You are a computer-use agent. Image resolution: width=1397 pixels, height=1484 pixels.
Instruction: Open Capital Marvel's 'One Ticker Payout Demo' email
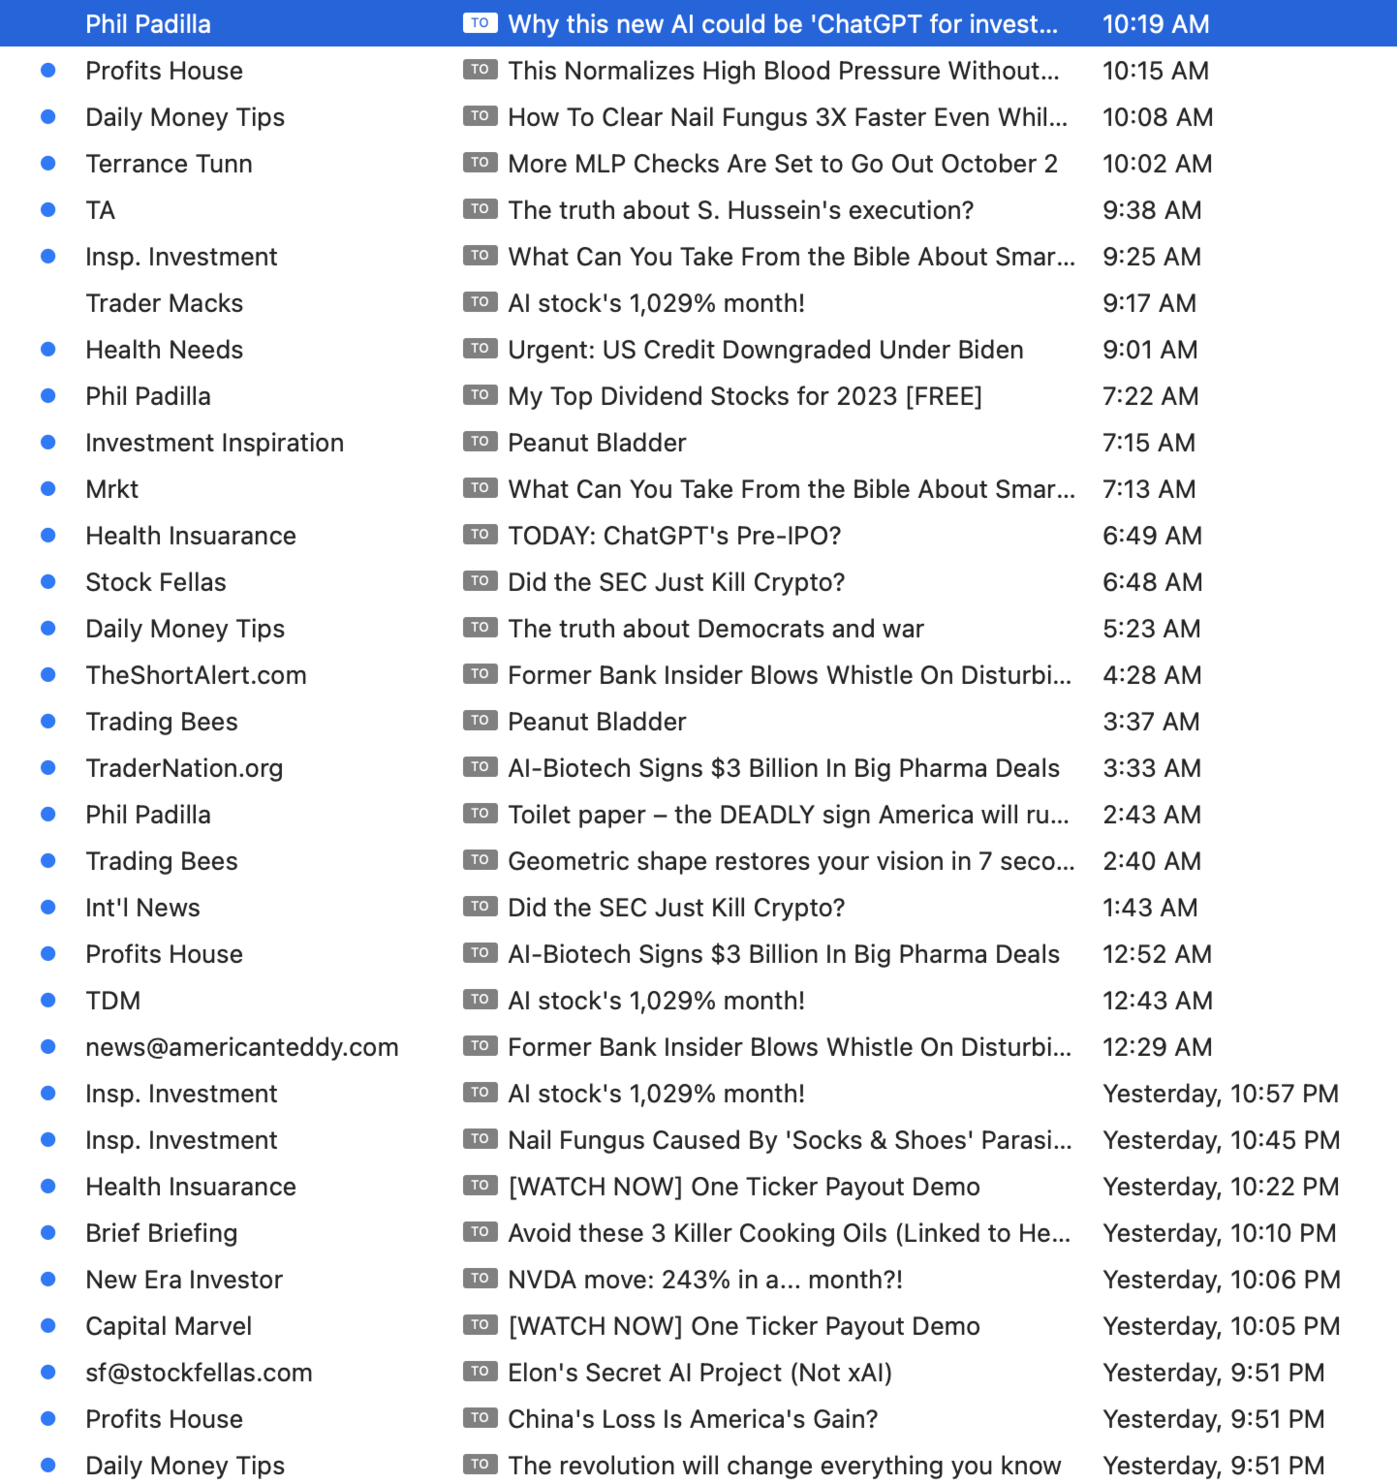(x=744, y=1326)
